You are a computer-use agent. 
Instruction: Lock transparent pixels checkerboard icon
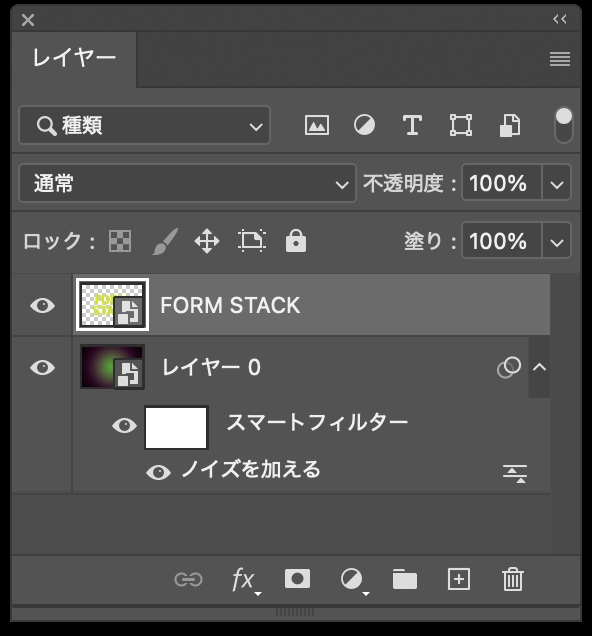120,241
